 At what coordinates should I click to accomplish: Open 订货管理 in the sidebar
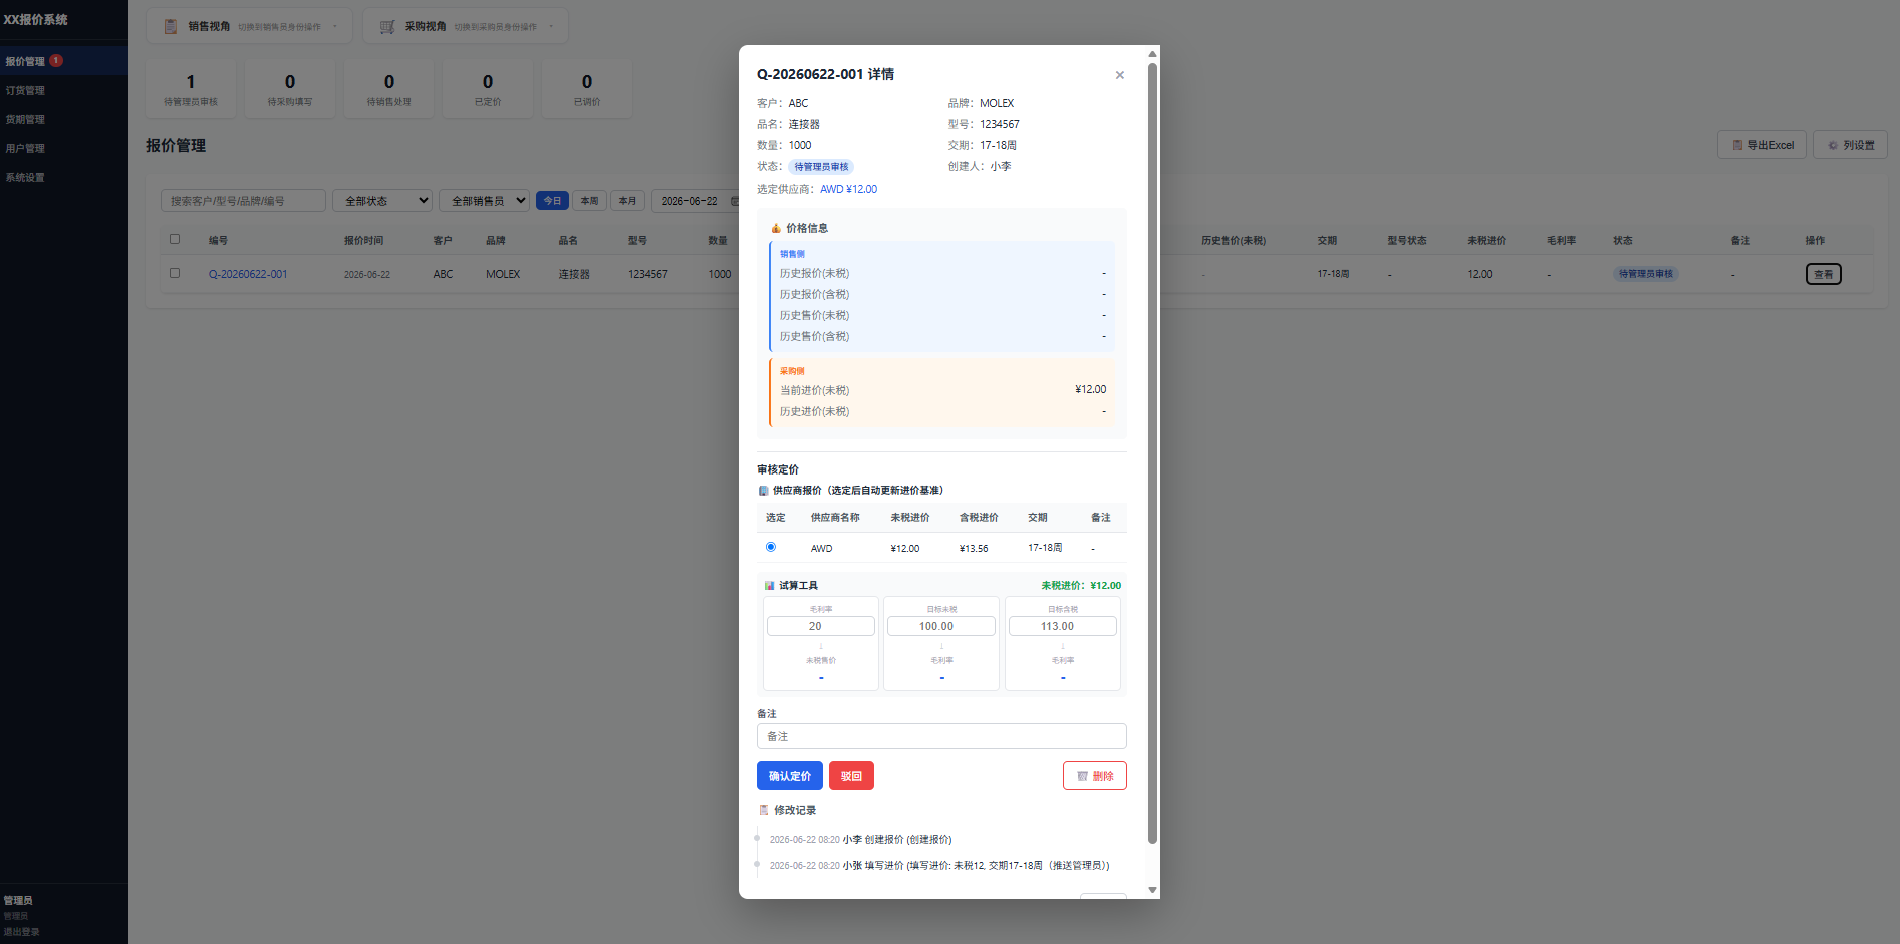click(64, 90)
